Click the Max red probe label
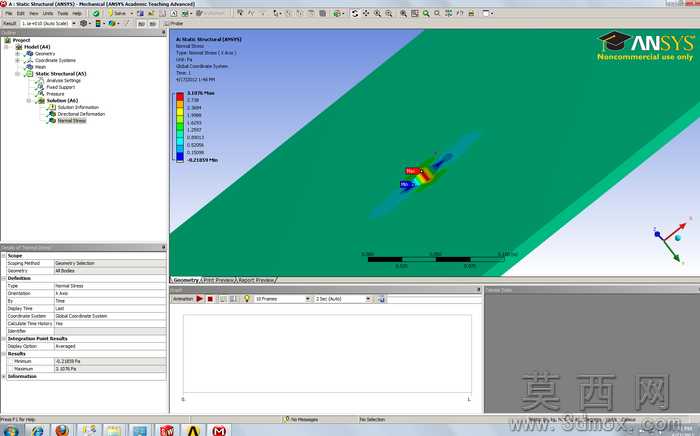The height and width of the screenshot is (436, 700). tap(412, 171)
